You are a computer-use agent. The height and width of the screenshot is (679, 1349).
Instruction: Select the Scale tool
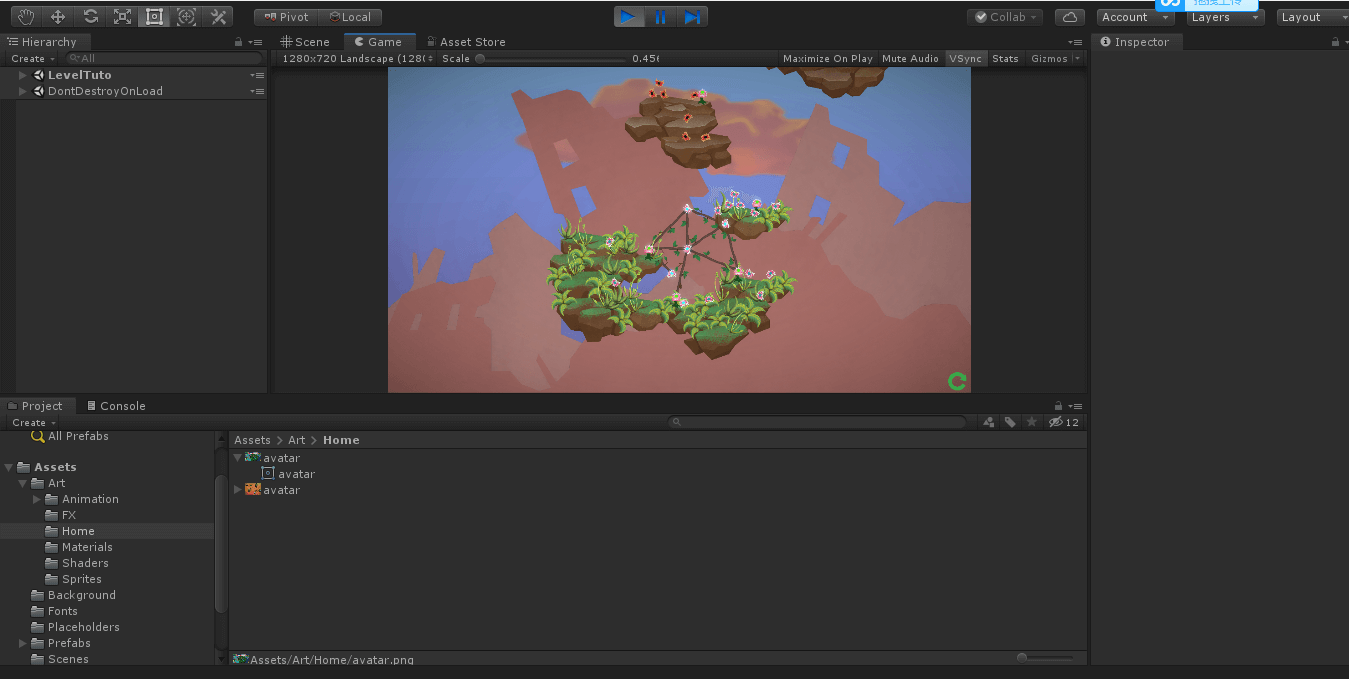point(122,17)
